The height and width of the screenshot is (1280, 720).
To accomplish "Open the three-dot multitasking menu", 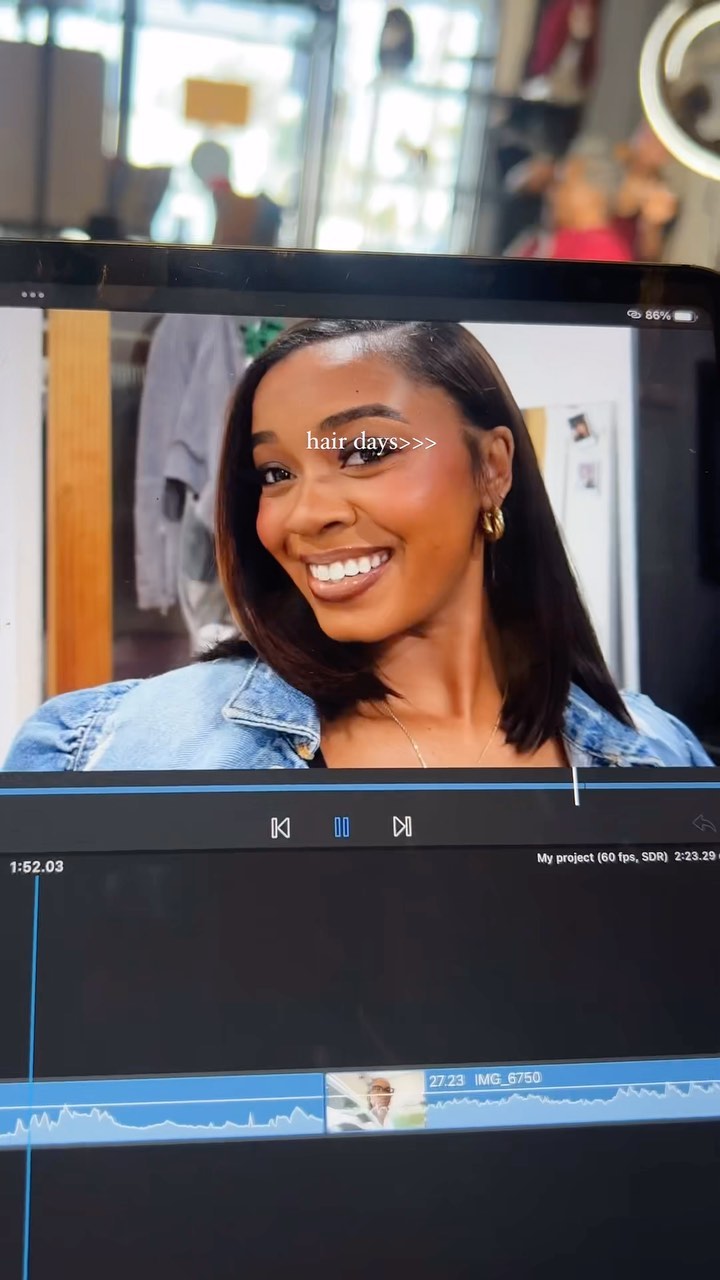I will (x=33, y=295).
